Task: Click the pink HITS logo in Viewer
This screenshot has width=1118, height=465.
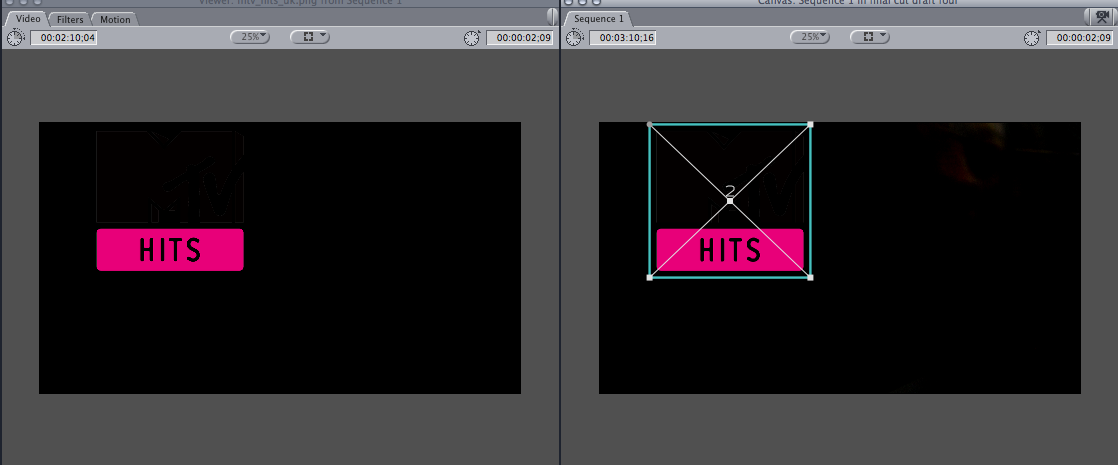Action: tap(170, 250)
